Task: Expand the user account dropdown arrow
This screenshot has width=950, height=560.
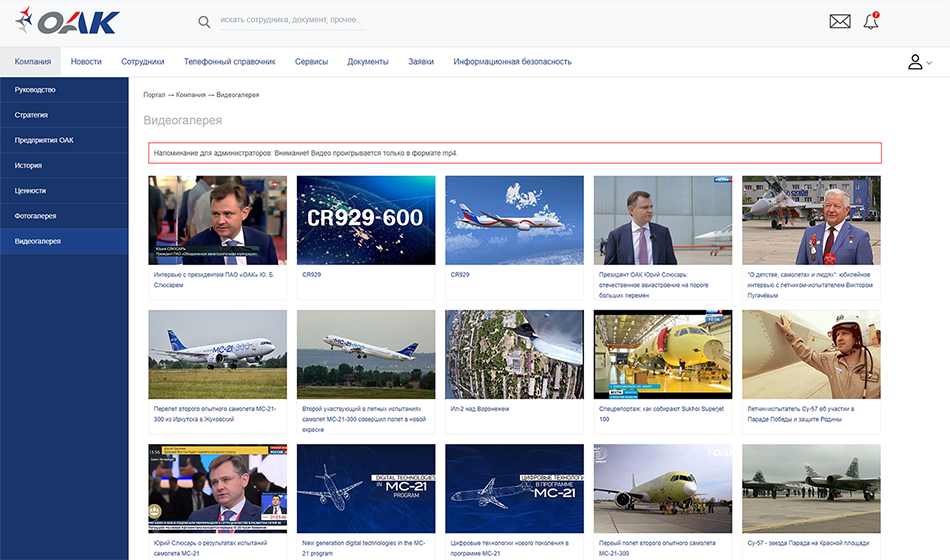Action: 929,63
